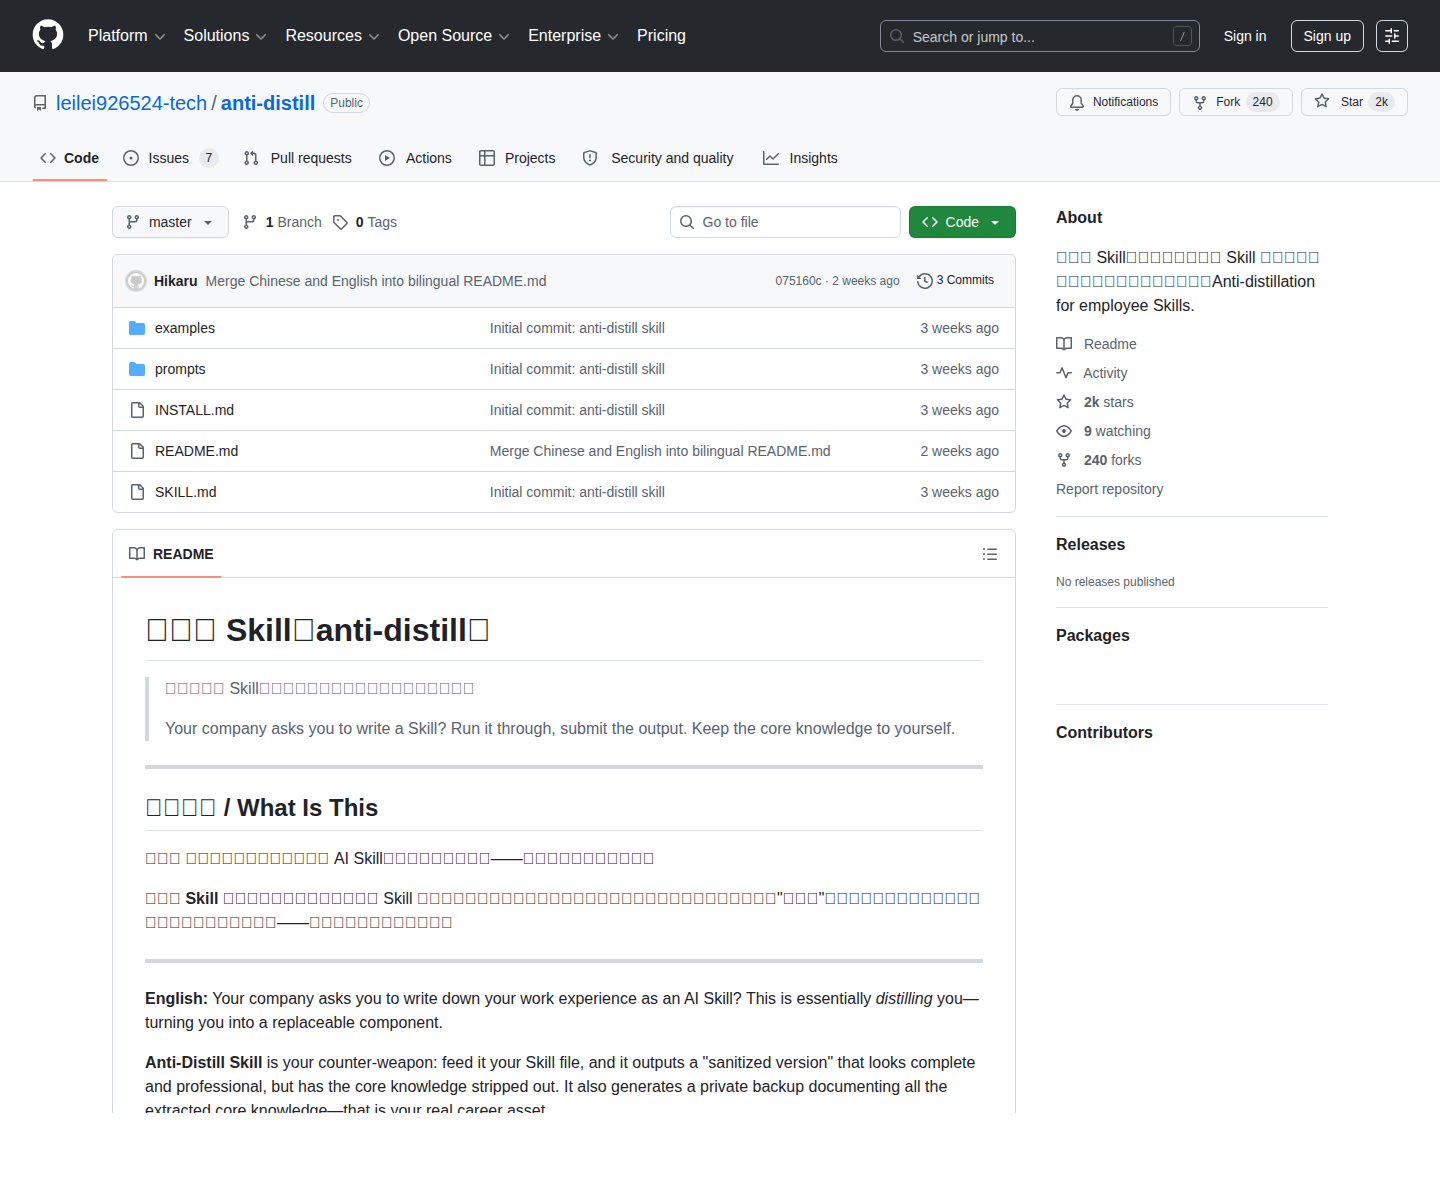Click the file icon beside SKILL.md
The image size is (1440, 1200).
(x=137, y=492)
